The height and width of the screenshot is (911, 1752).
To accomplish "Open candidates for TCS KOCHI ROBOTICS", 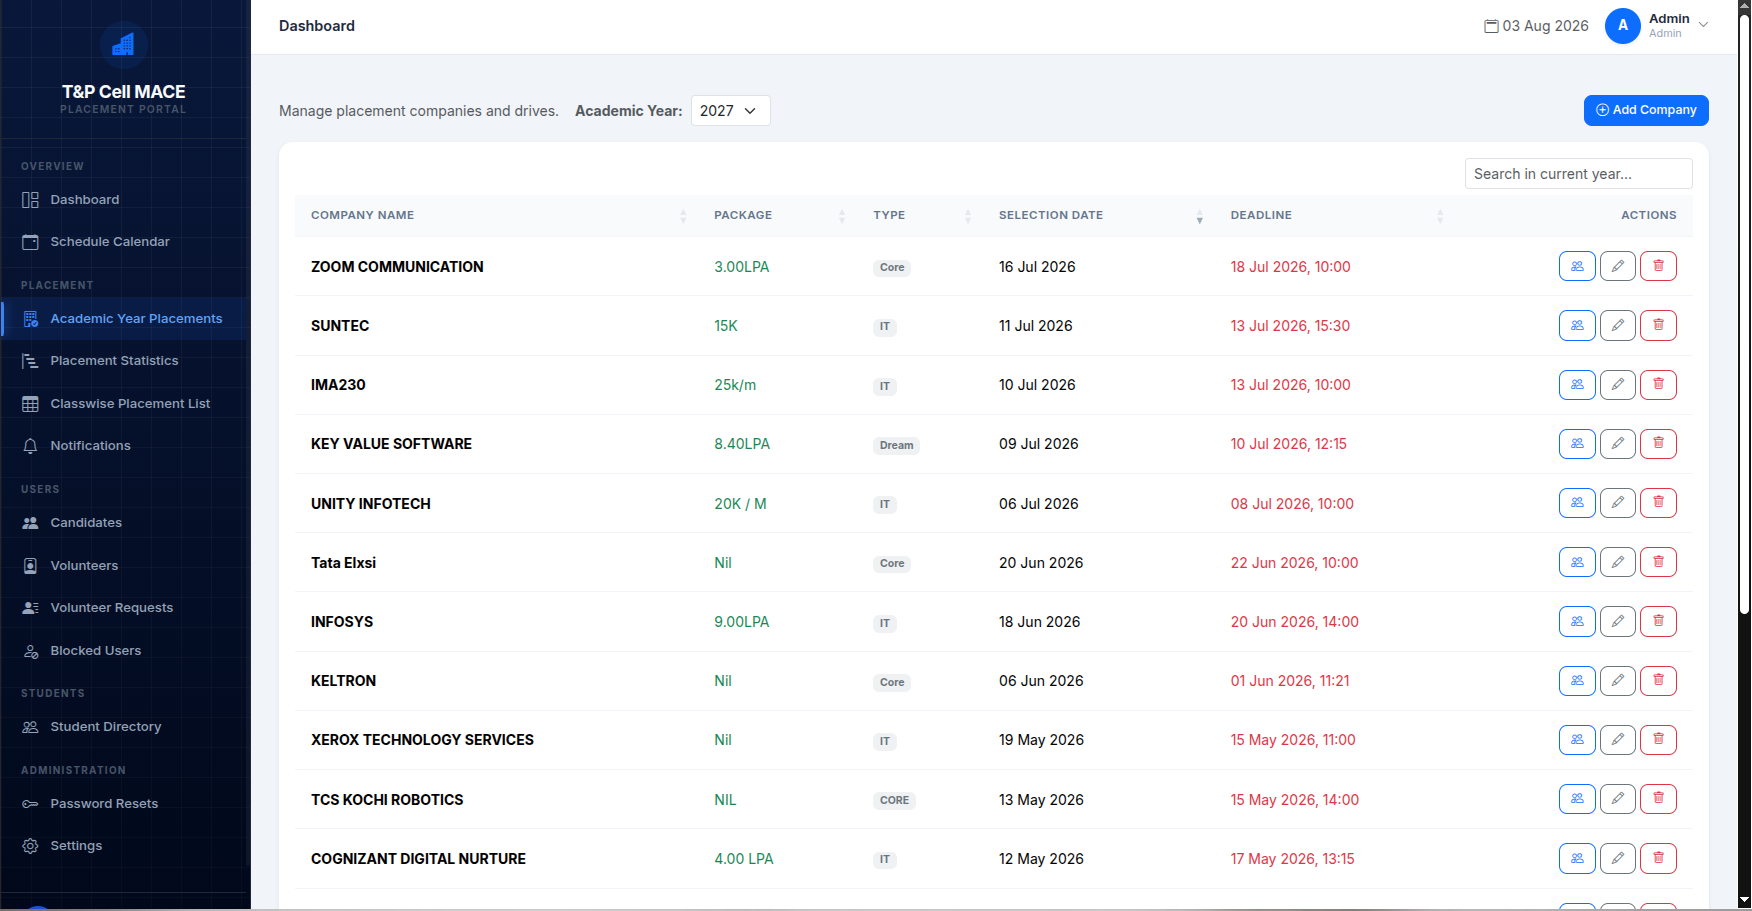I will coord(1577,799).
